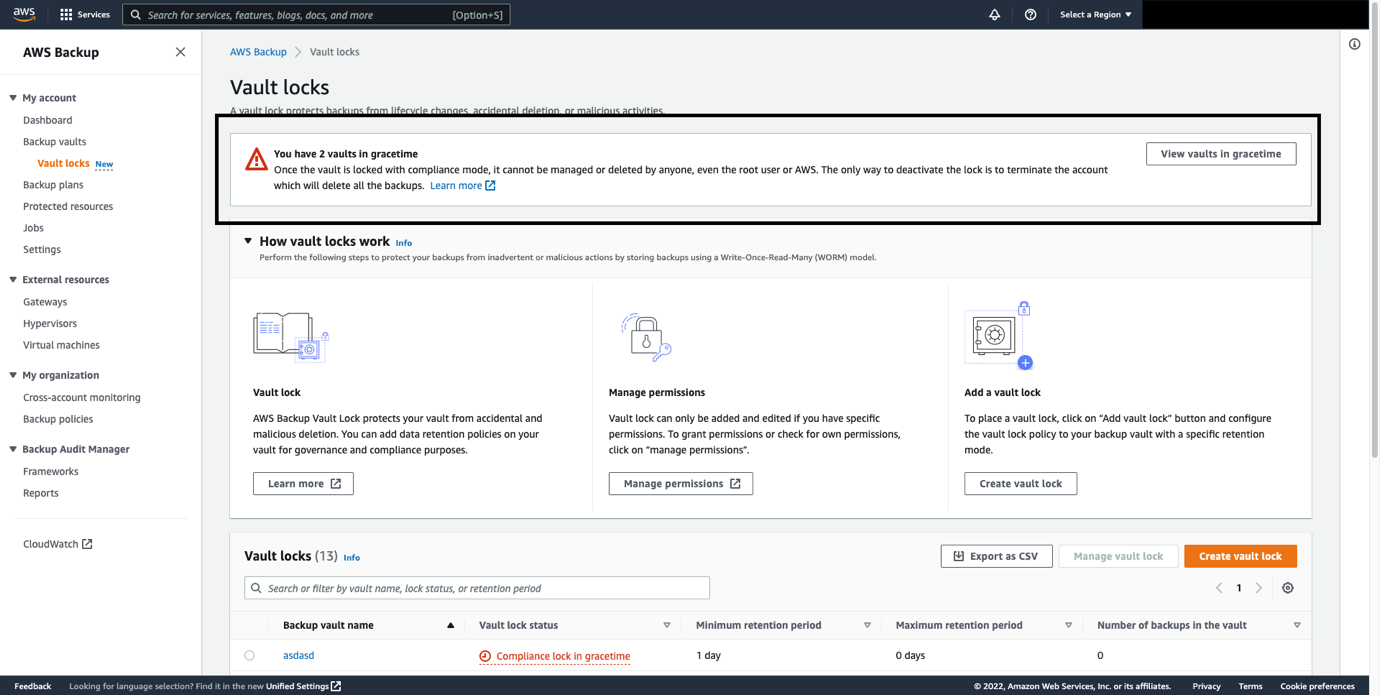Screen dimensions: 1380x695
Task: Open the notifications bell
Action: click(x=994, y=15)
